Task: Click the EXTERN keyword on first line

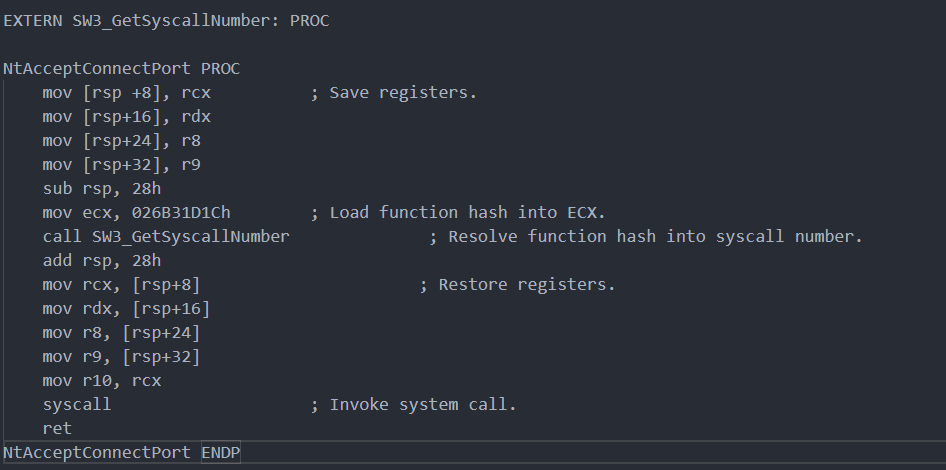Action: 33,21
